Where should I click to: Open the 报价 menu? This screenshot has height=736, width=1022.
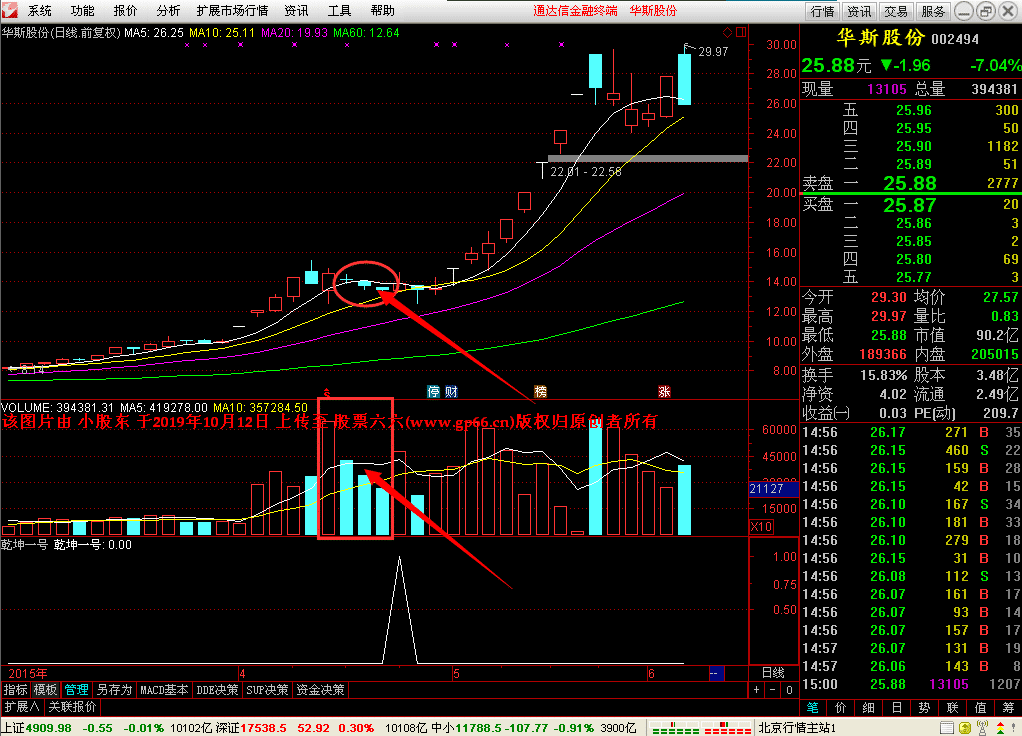tap(125, 10)
